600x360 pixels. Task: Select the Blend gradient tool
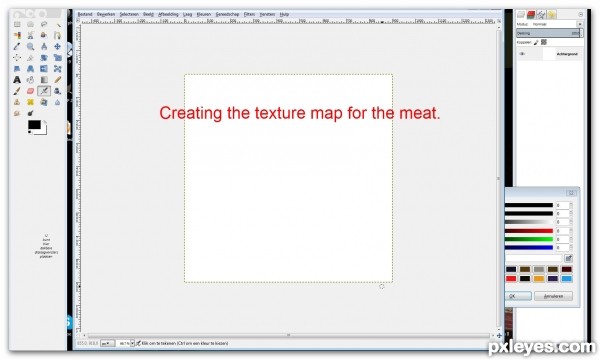[44, 80]
